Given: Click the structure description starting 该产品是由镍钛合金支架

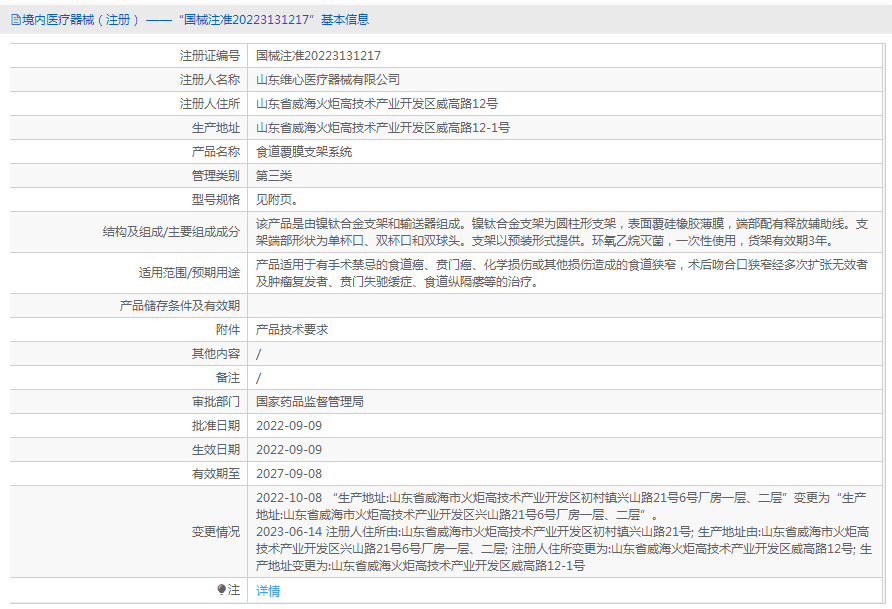Looking at the screenshot, I should point(562,232).
